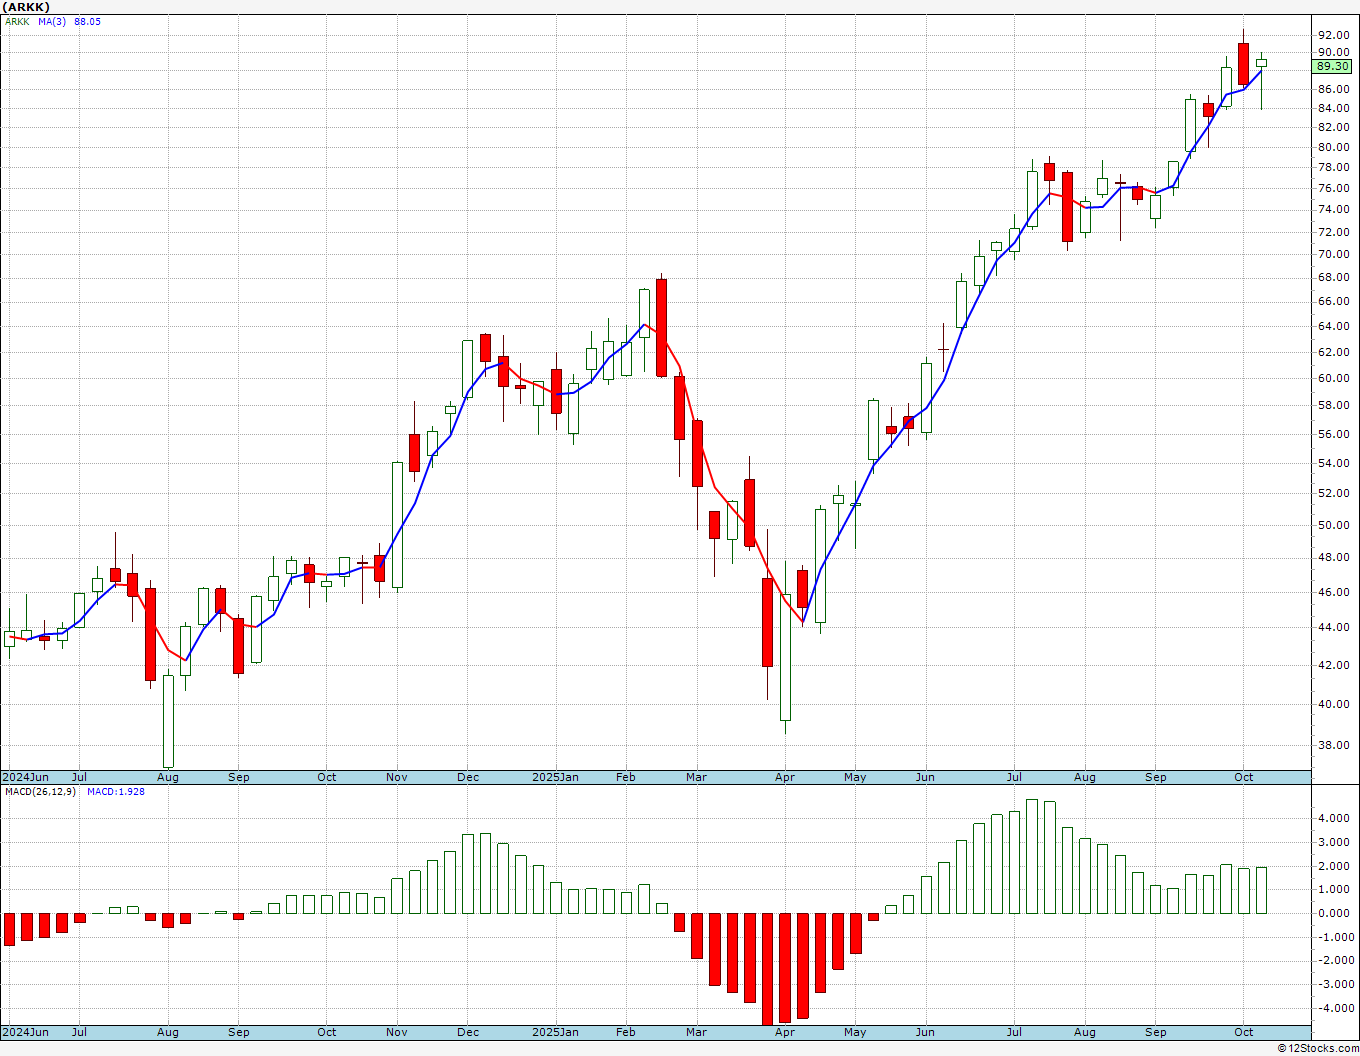Click the "40.00" price axis label

[x=1333, y=704]
